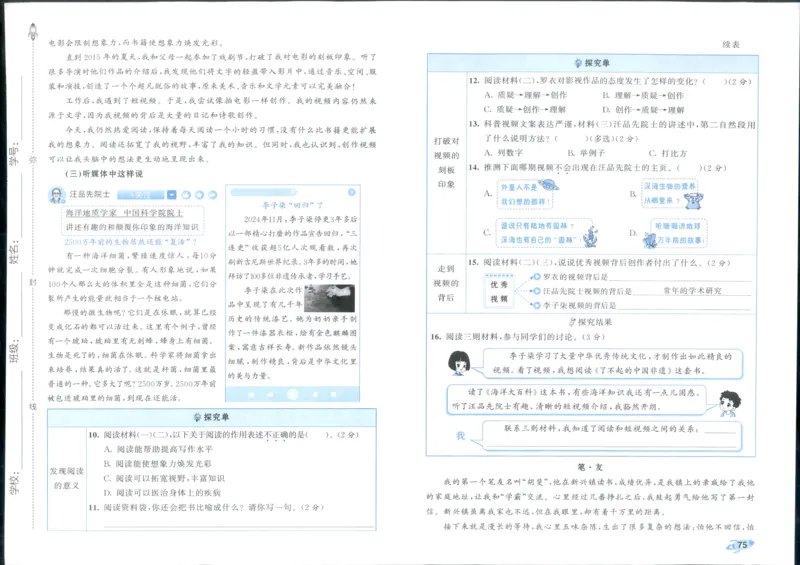Click the blue title 李子柒"回归"了
800x565 pixels.
[x=292, y=205]
